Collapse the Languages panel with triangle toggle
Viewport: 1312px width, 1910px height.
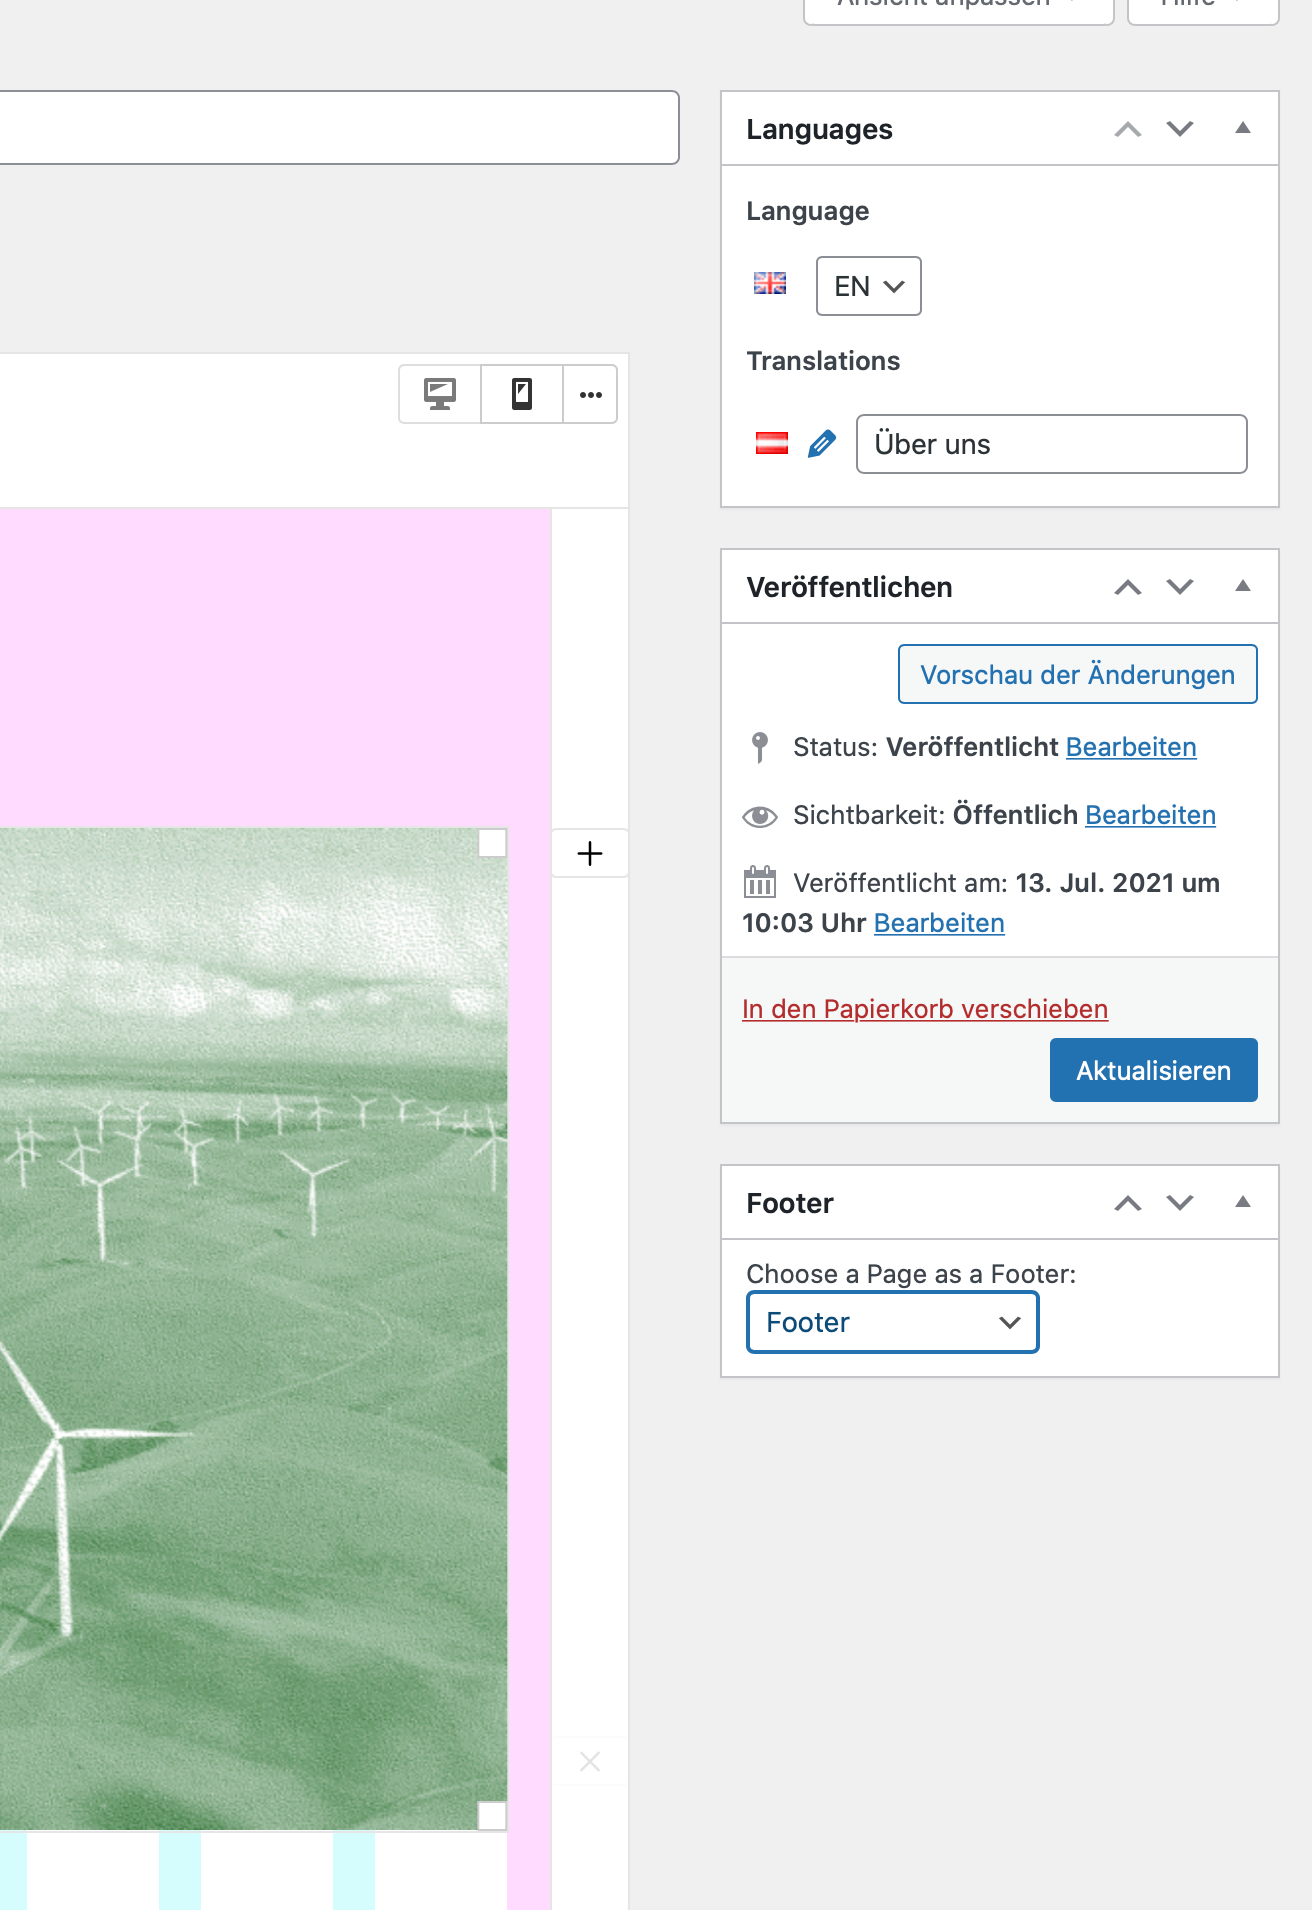click(1243, 128)
